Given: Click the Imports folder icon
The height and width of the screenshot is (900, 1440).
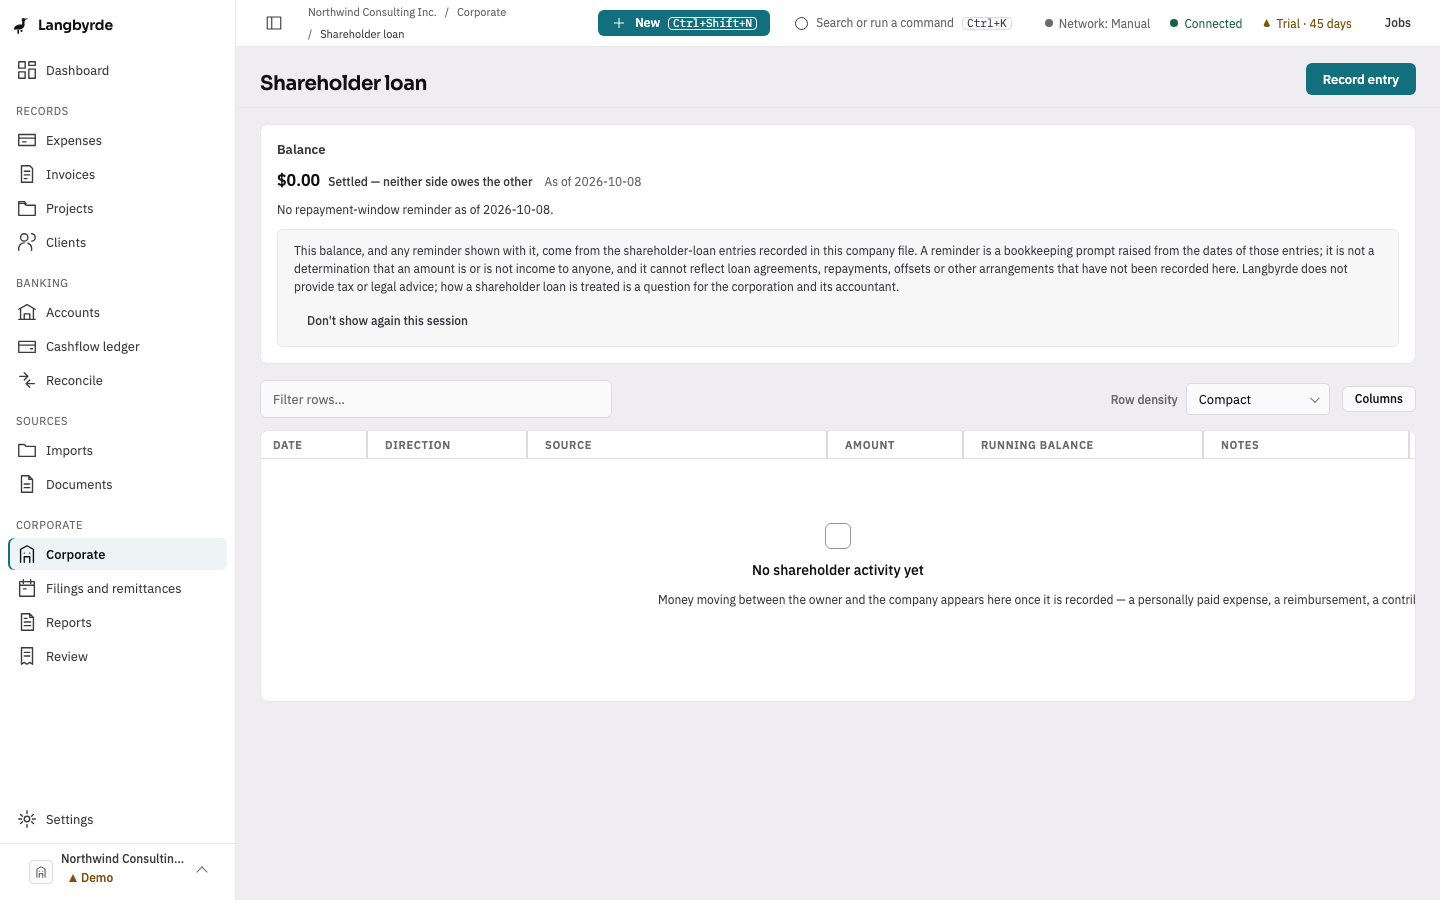Looking at the screenshot, I should pos(27,450).
